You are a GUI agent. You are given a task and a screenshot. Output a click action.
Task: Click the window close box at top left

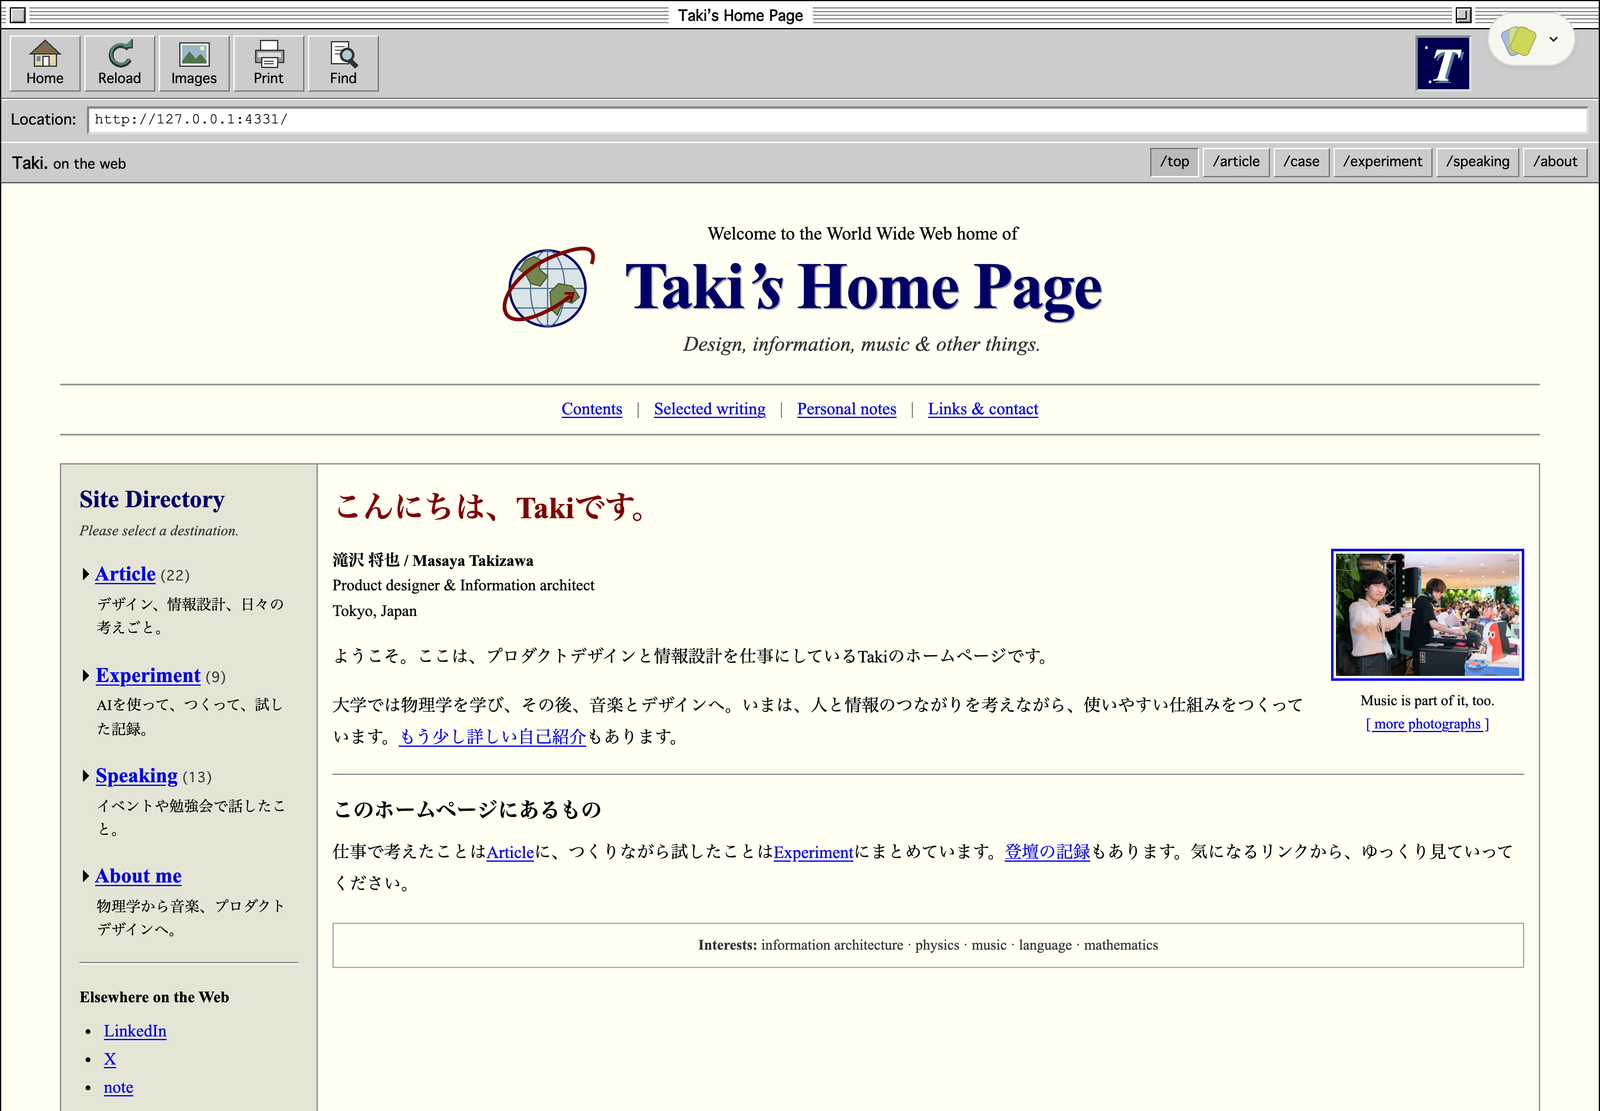[x=17, y=15]
